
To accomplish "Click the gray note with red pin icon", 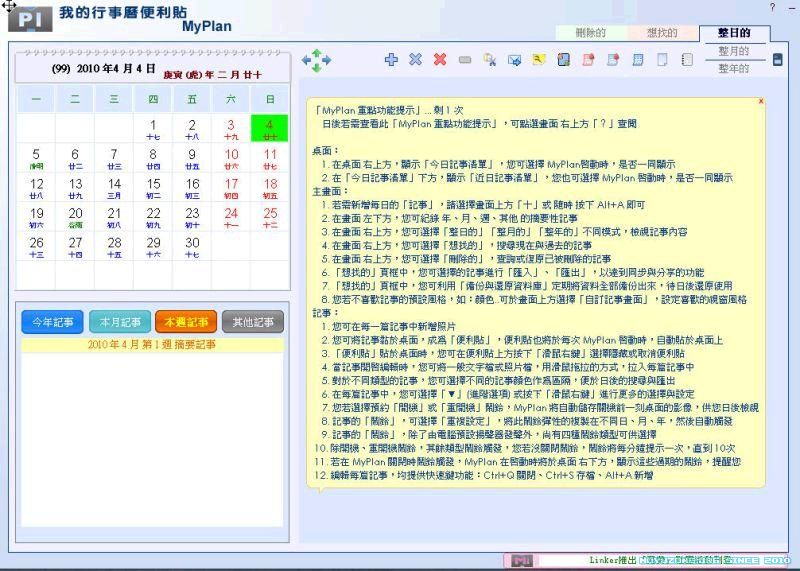I will pos(613,59).
